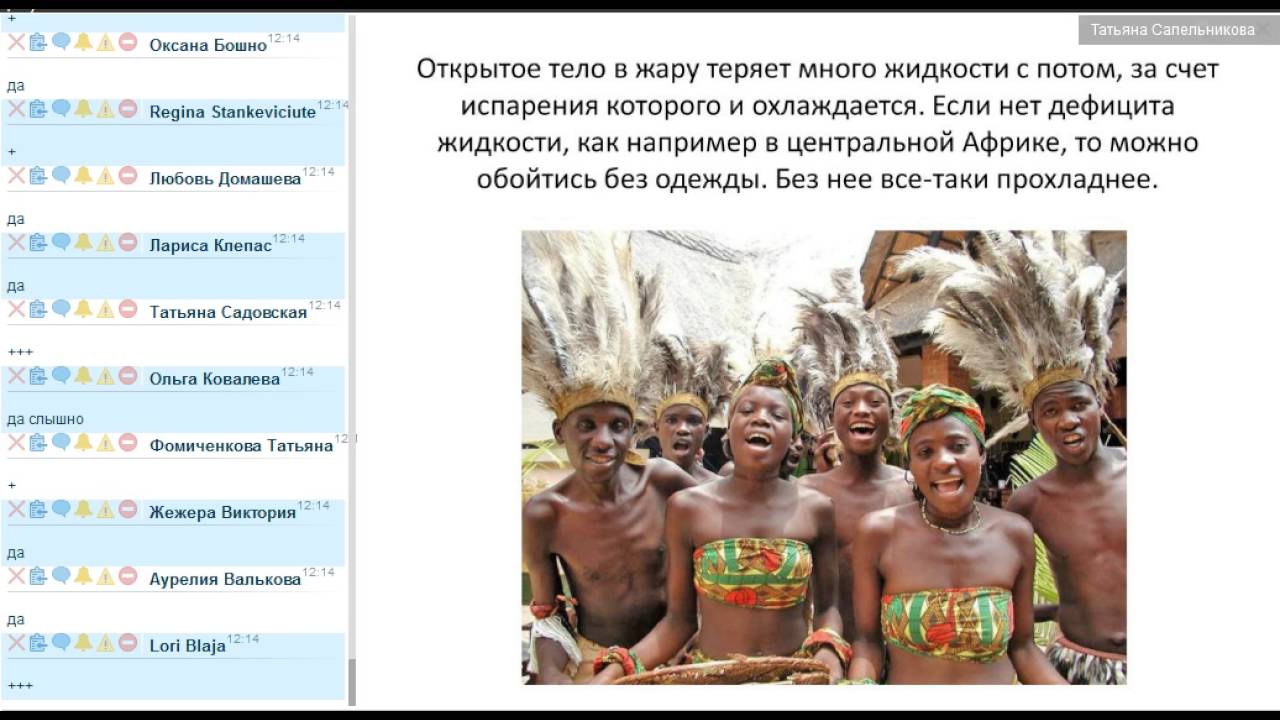Click clipboard icon beside Лариса Клепас
1280x720 pixels.
point(38,242)
